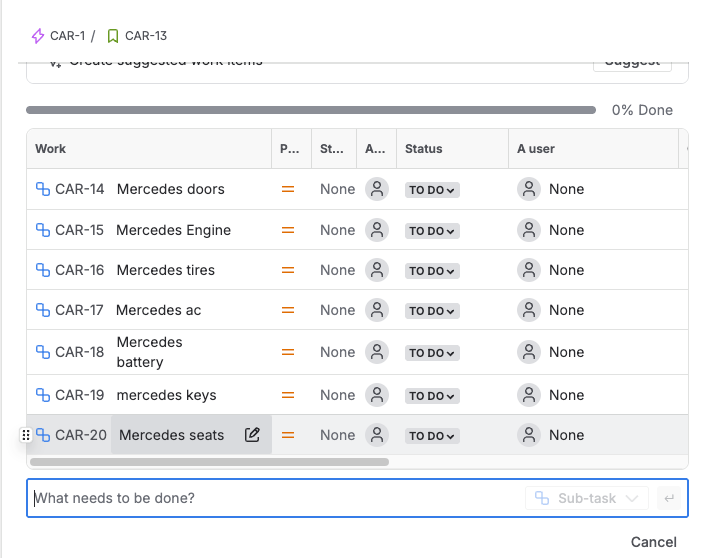
Task: Click medium priority icon for Mercedes seats
Action: pyautogui.click(x=288, y=435)
